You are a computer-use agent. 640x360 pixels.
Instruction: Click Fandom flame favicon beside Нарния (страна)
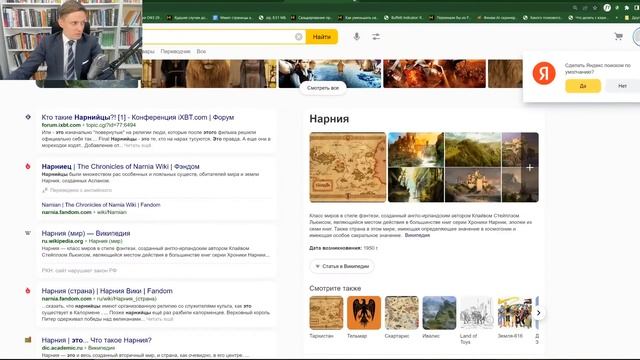[x=28, y=291]
